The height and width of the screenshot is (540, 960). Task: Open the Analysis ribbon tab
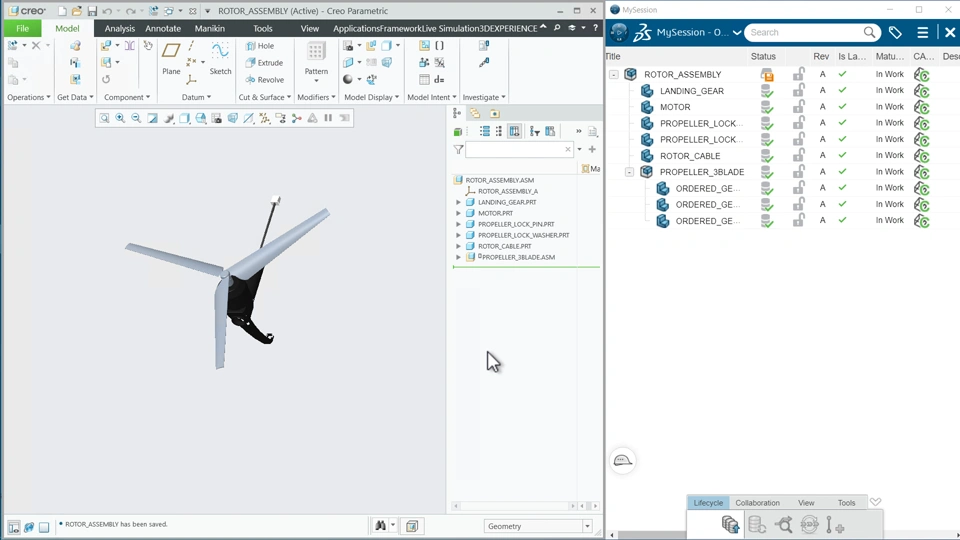(x=119, y=28)
